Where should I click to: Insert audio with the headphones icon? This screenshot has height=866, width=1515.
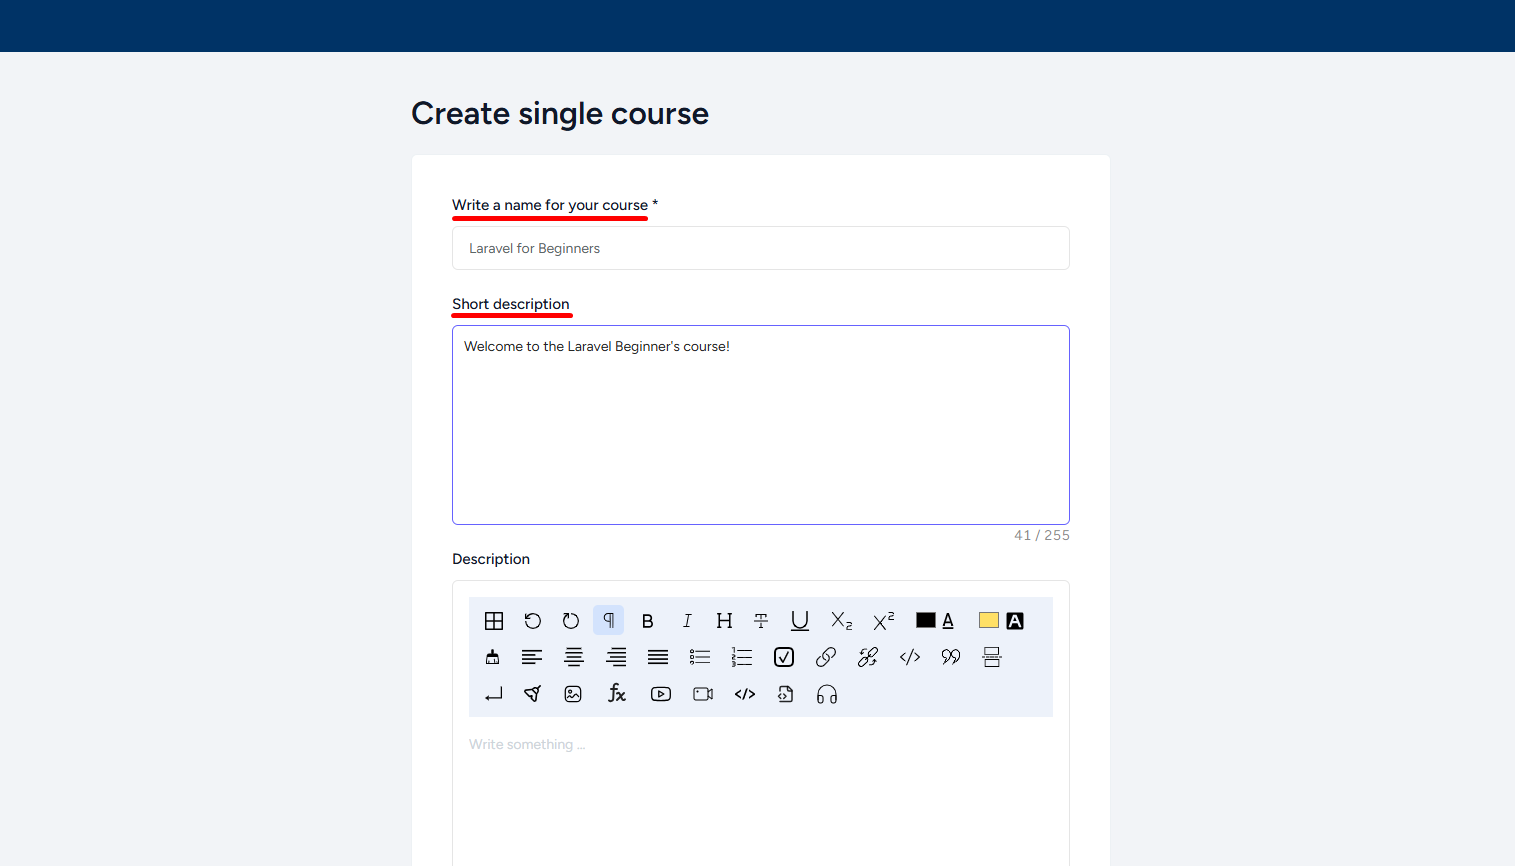coord(827,694)
